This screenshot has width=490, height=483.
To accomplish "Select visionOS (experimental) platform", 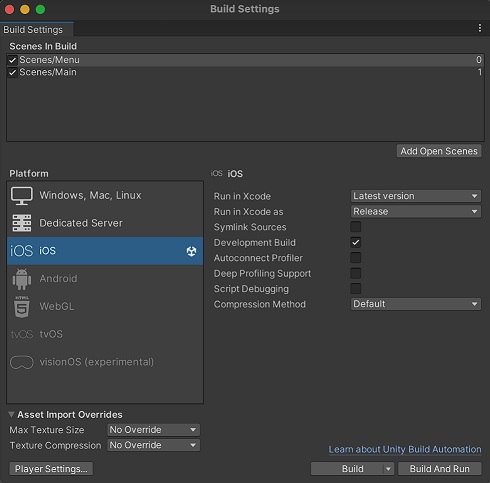I will pyautogui.click(x=105, y=362).
